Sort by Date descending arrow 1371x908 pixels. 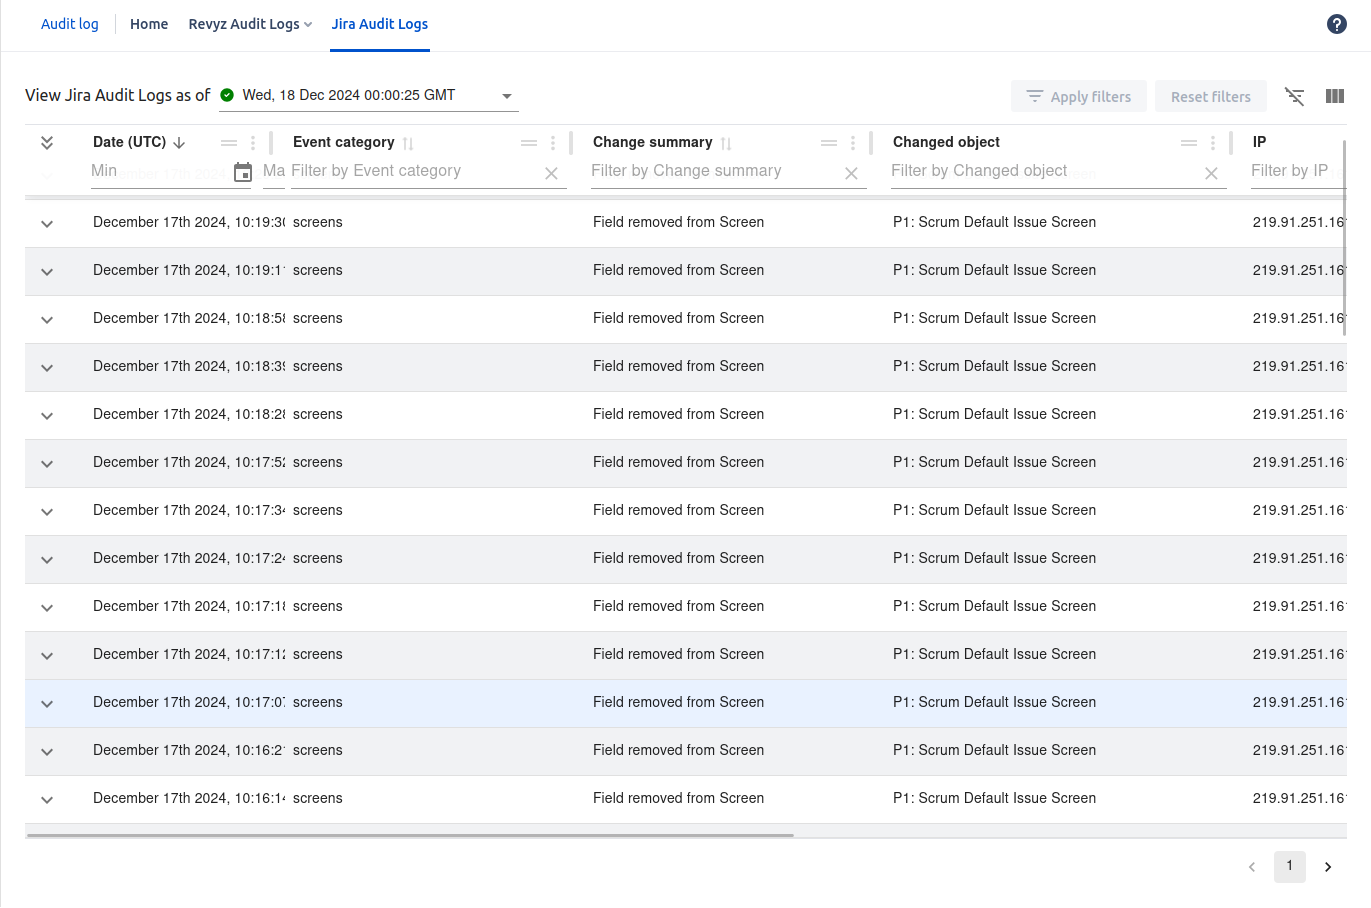179,143
